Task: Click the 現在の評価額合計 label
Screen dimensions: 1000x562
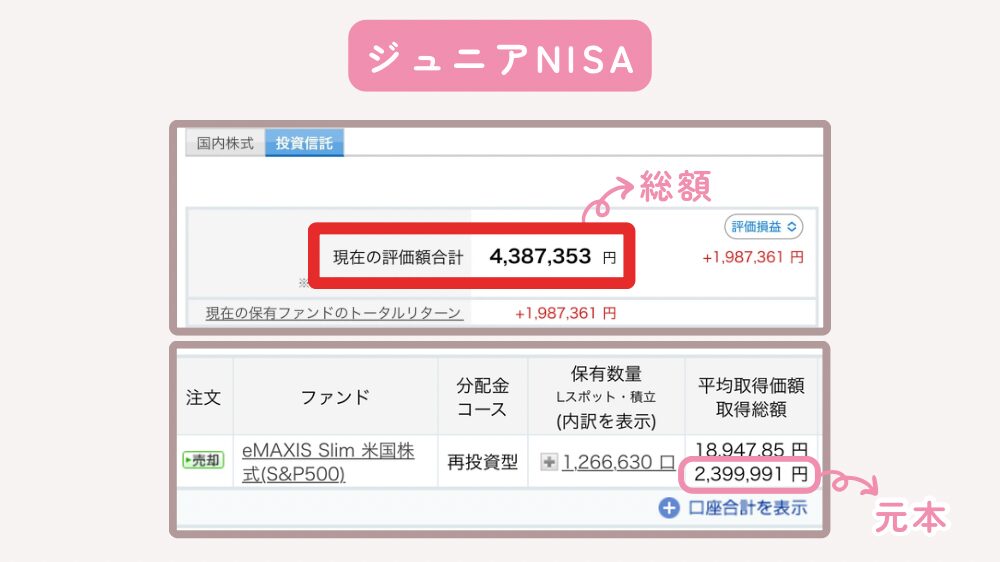Action: click(398, 257)
